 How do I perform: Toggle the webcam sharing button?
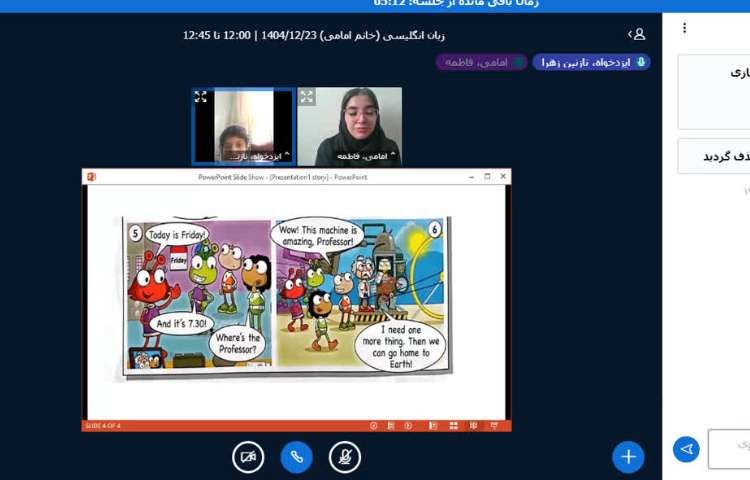(248, 457)
